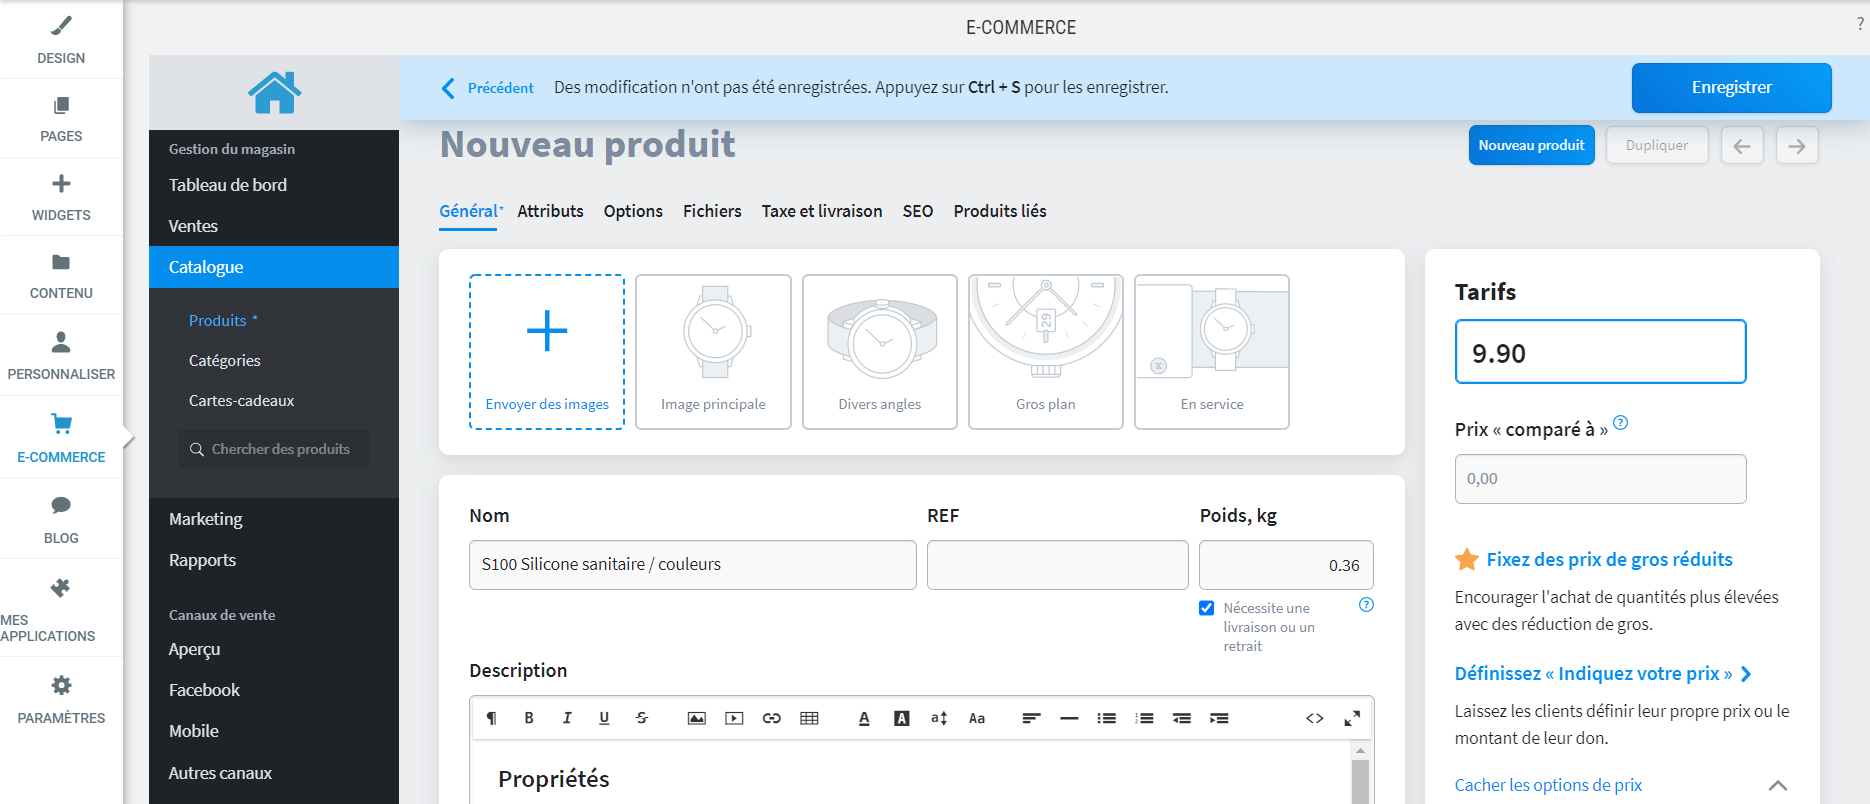1870x804 pixels.
Task: Click Envoyer des images upload box
Action: (547, 352)
